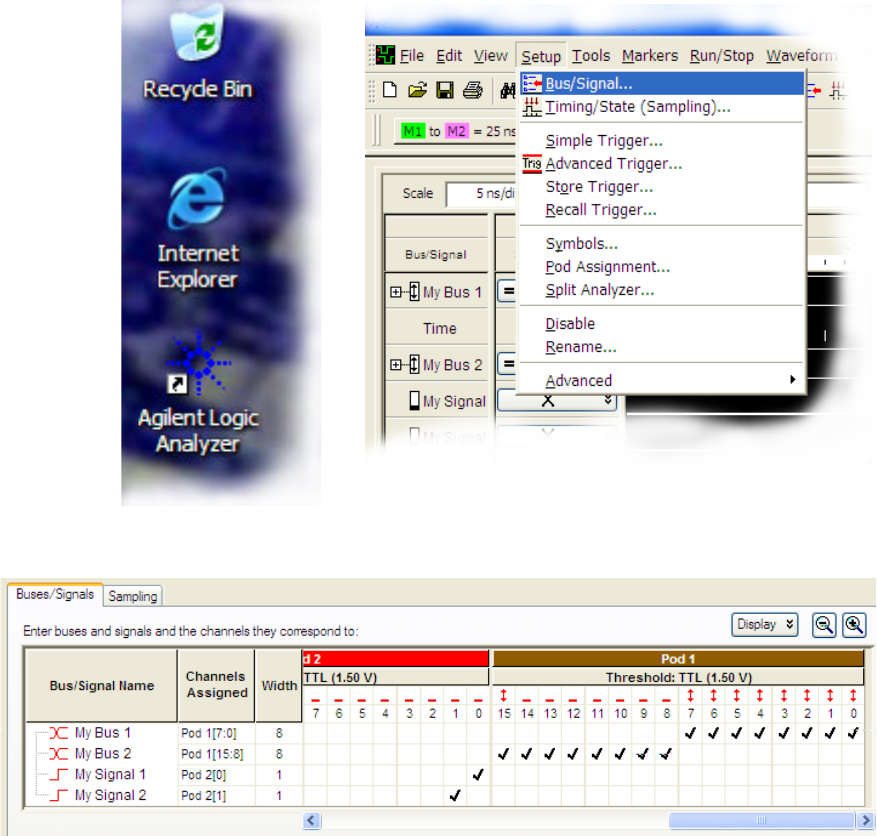877x836 pixels.
Task: Click the Save disk toolbar icon
Action: coord(445,90)
